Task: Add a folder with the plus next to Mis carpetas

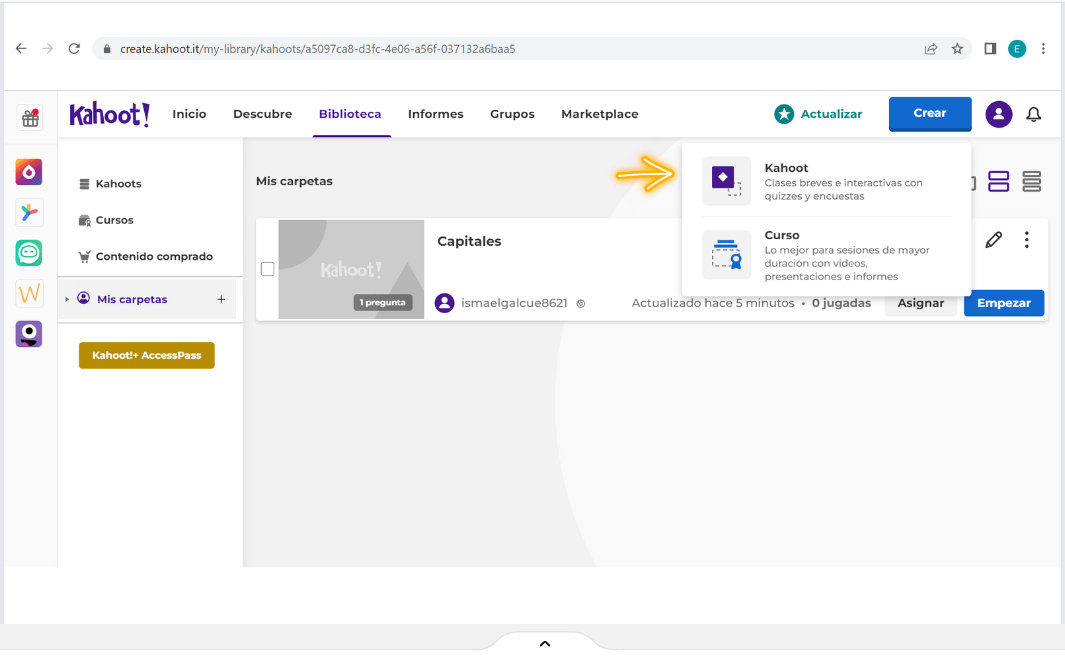Action: (x=221, y=299)
